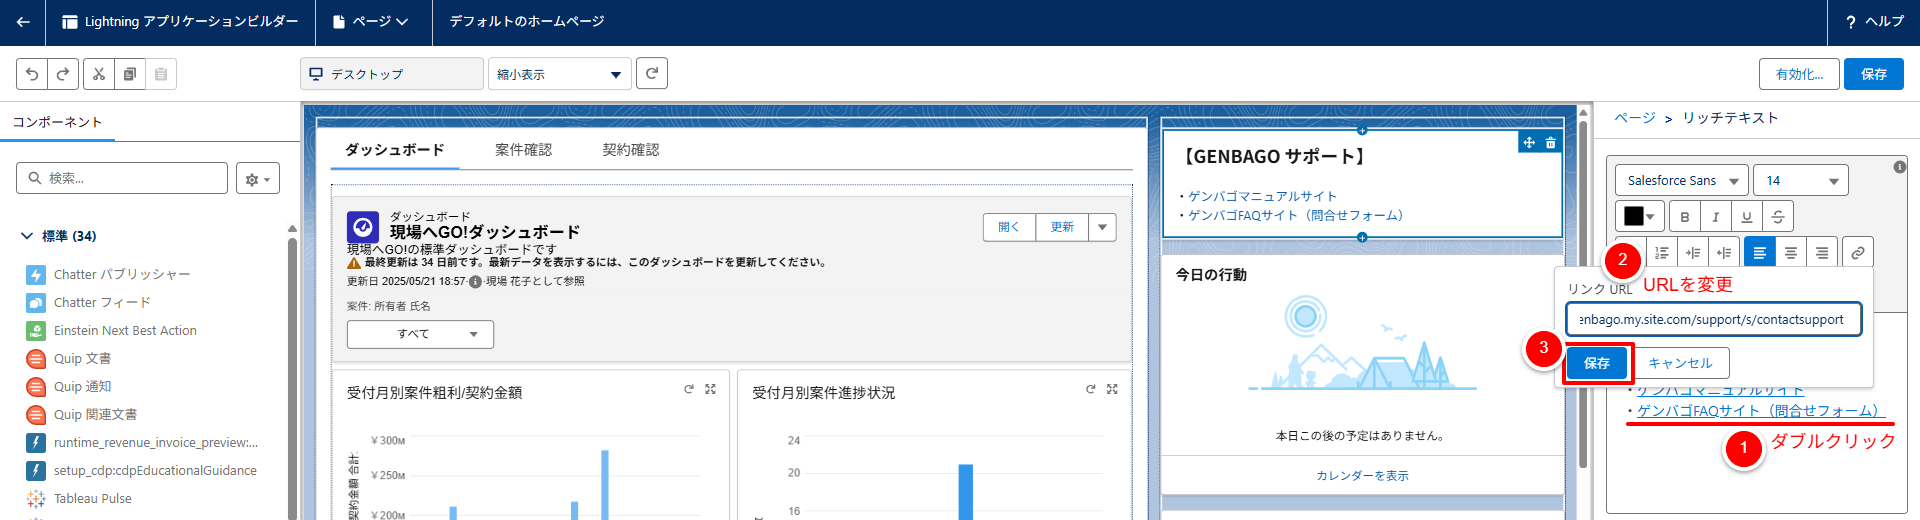
Task: Open the help menu (ヘルプ)
Action: pyautogui.click(x=1875, y=22)
